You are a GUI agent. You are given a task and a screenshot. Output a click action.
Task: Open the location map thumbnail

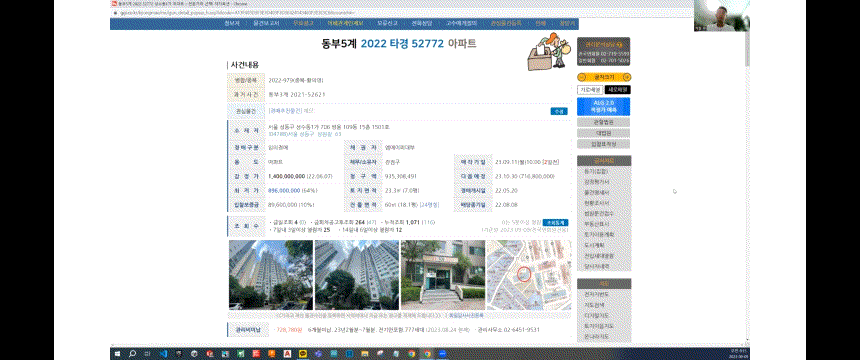[529, 274]
